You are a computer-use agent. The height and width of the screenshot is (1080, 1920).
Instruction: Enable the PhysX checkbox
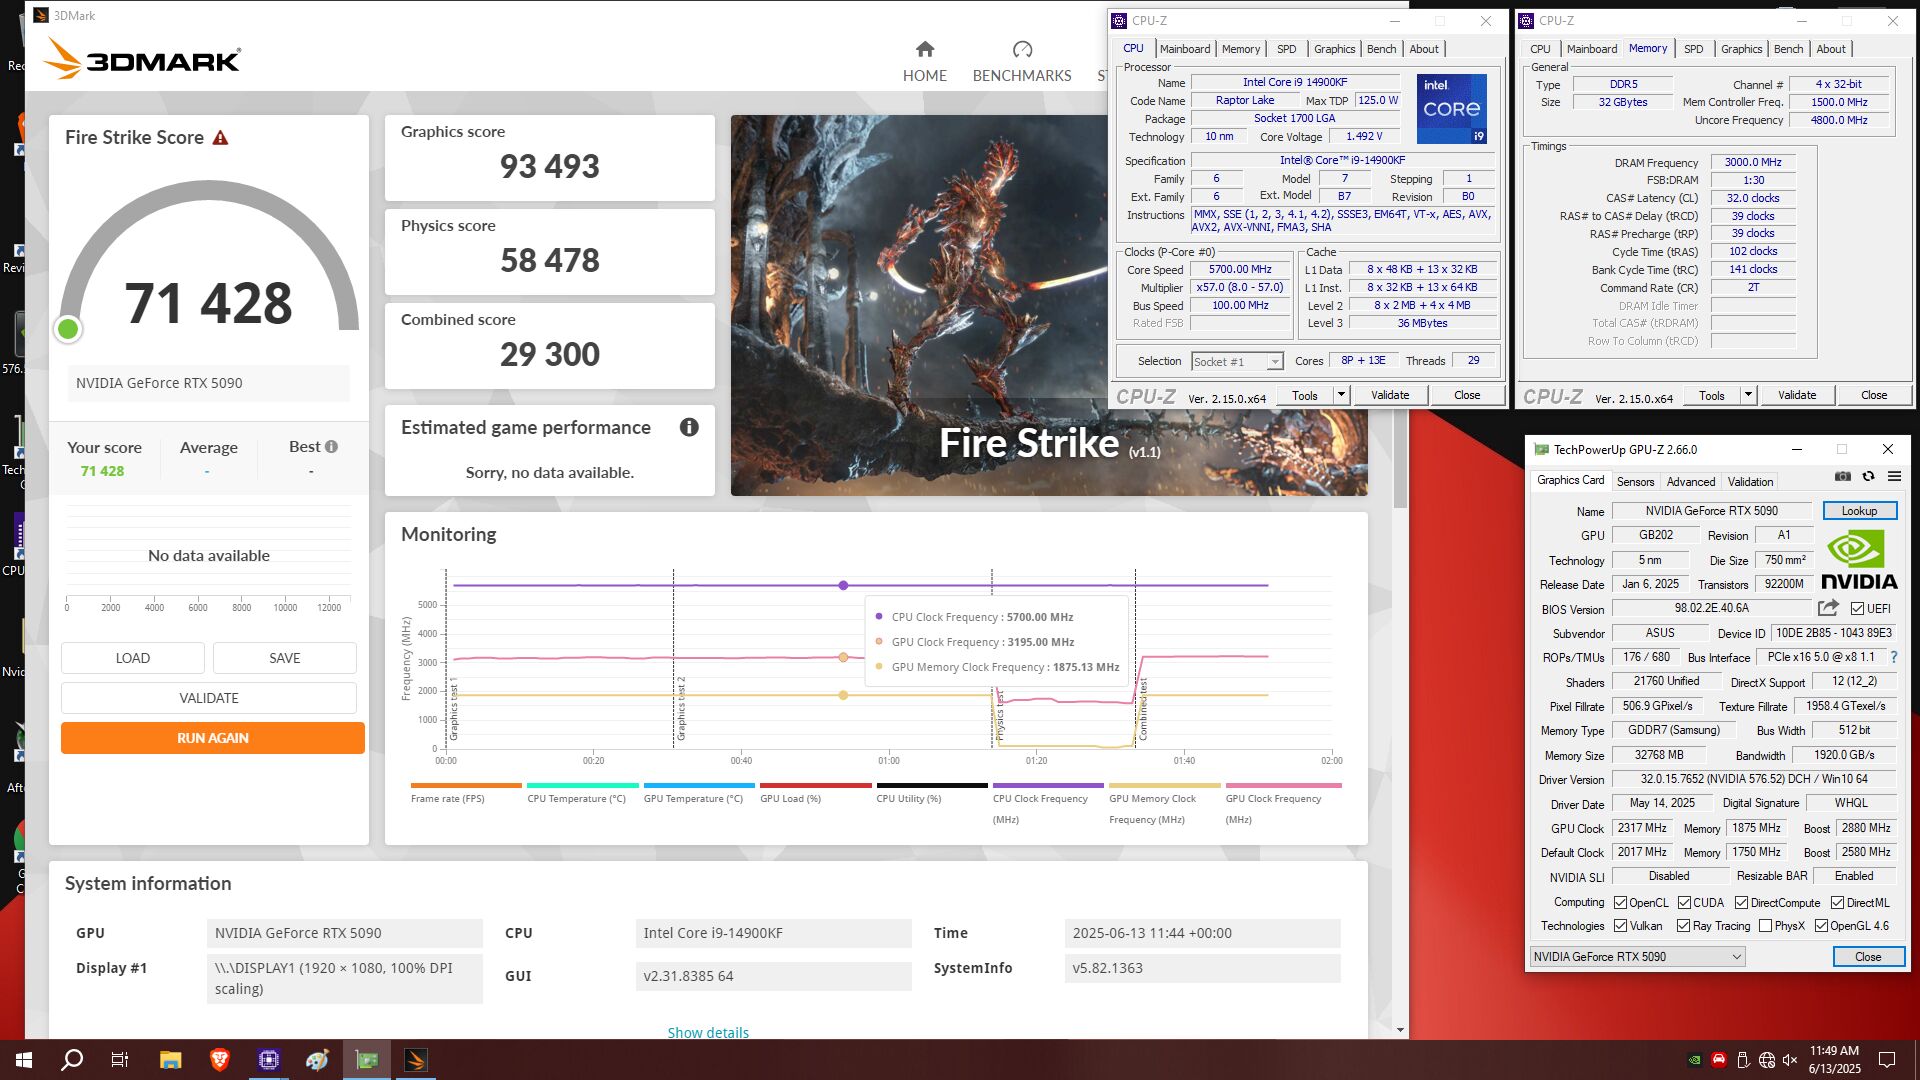point(1765,926)
